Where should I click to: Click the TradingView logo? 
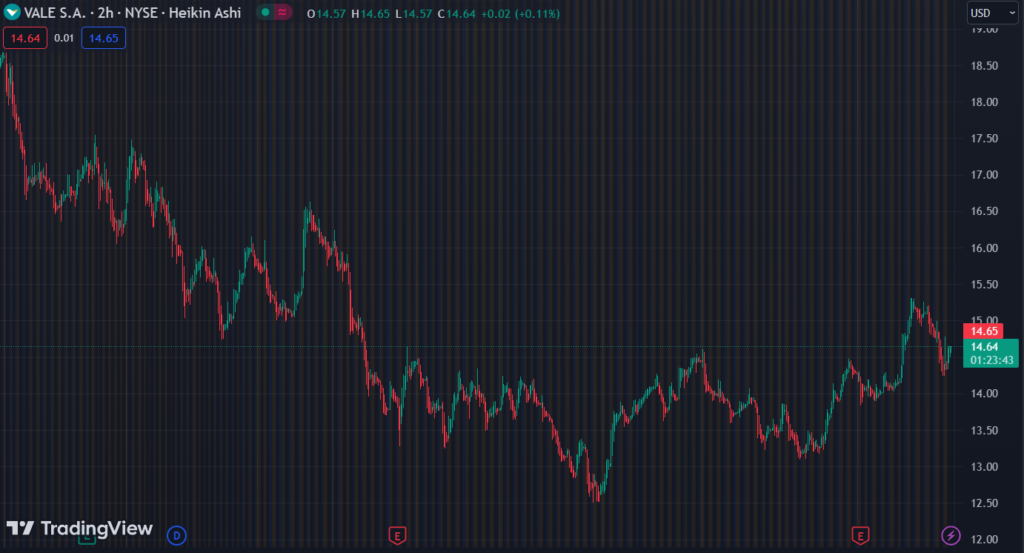pyautogui.click(x=80, y=528)
